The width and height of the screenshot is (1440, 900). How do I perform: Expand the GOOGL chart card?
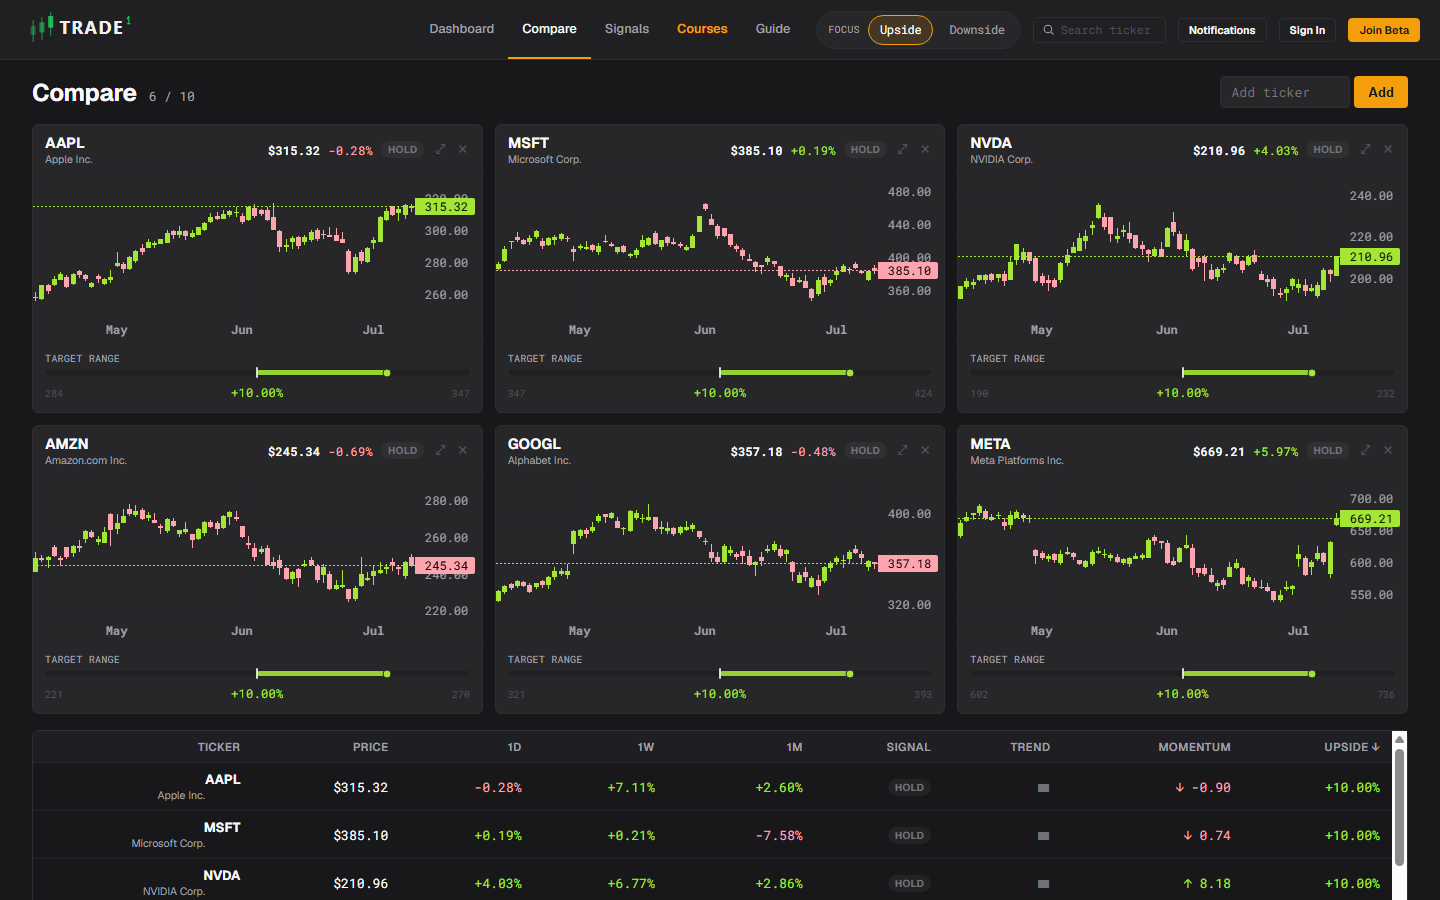click(x=902, y=450)
